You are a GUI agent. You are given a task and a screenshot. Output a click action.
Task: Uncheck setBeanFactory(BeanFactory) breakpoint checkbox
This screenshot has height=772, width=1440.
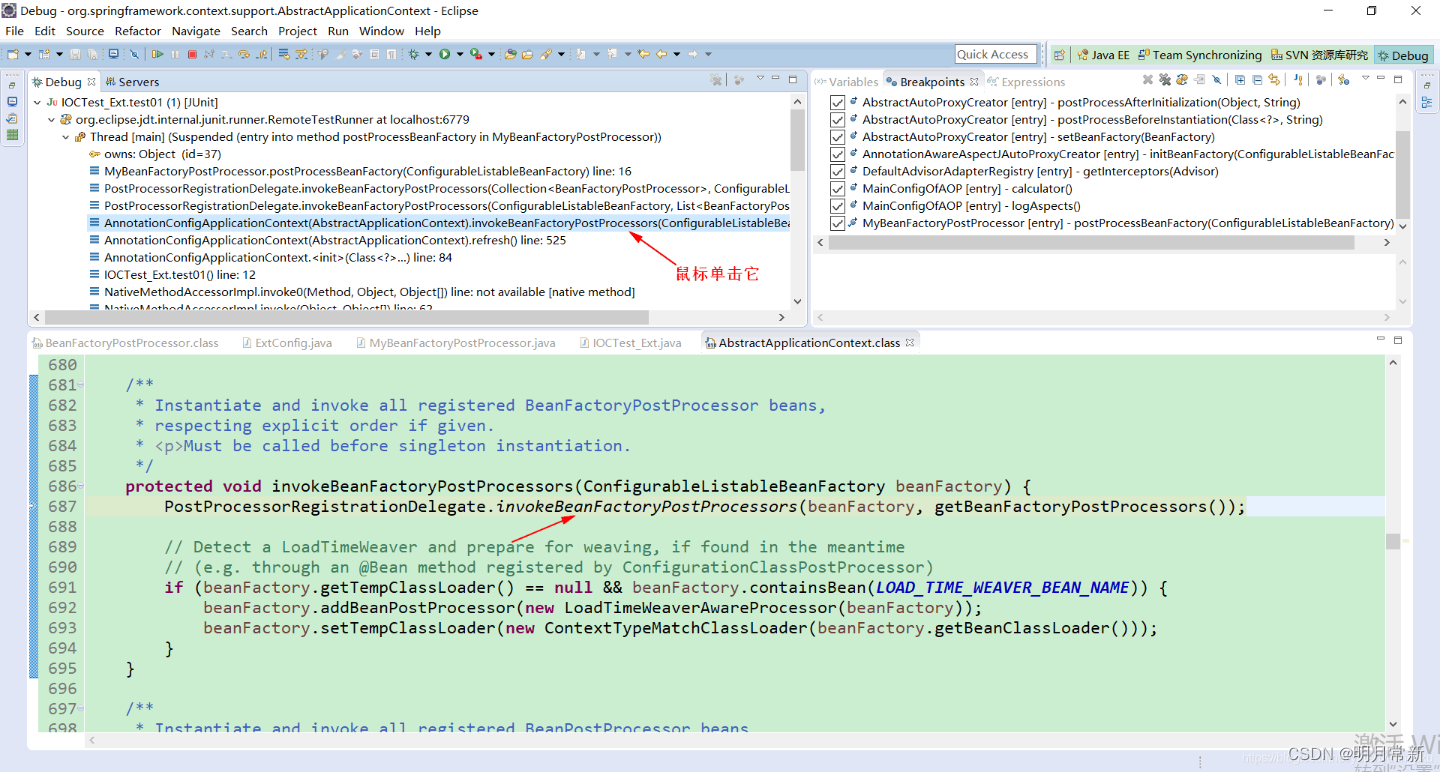[x=838, y=137]
